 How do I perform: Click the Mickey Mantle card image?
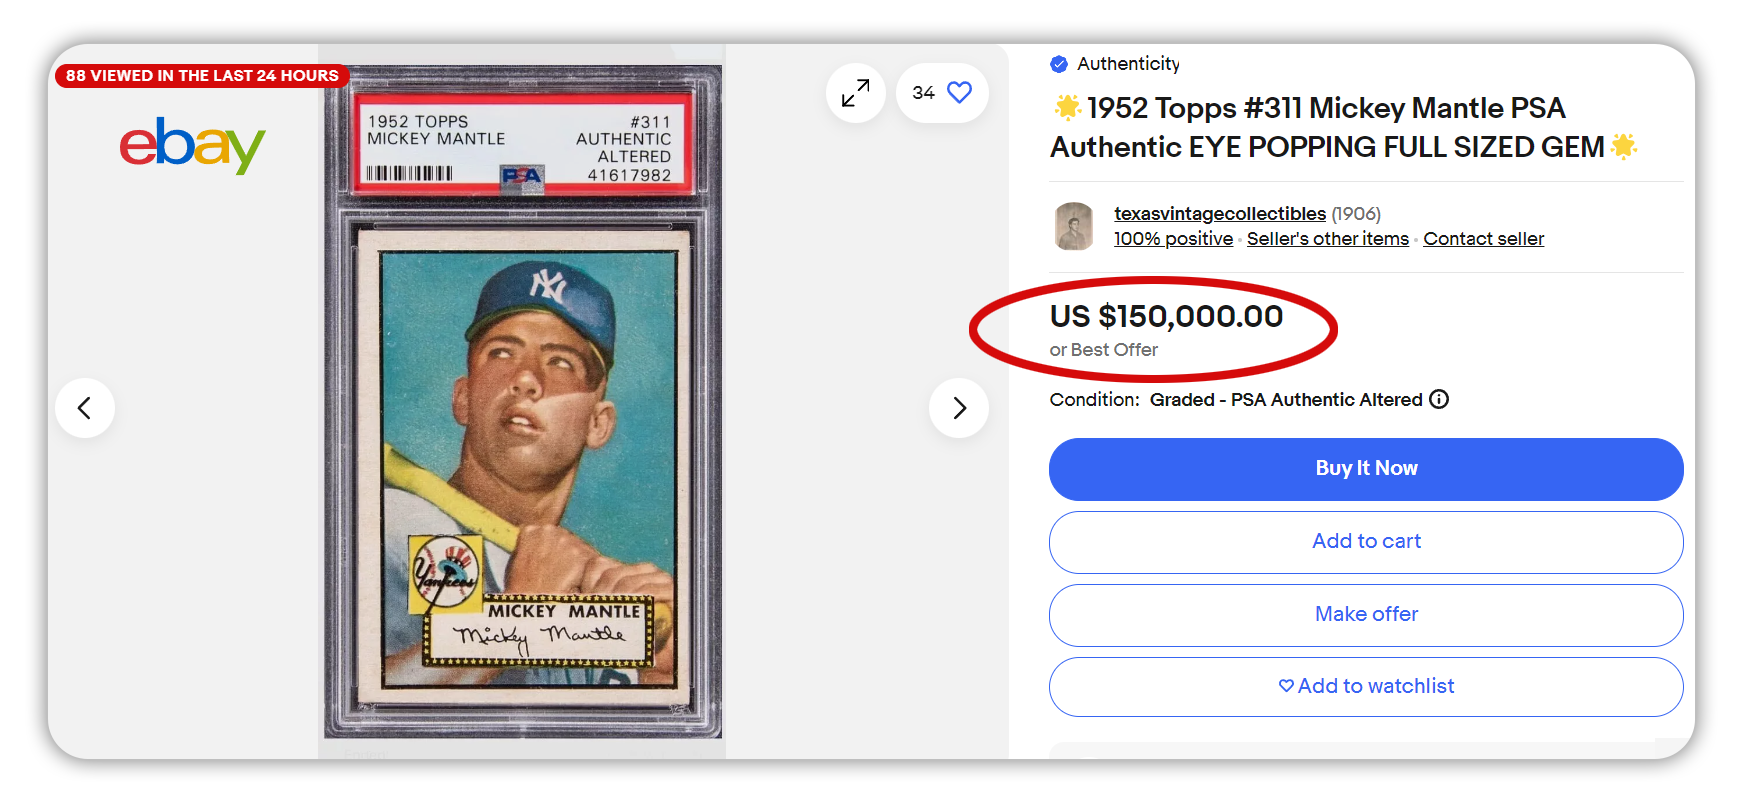tap(523, 402)
